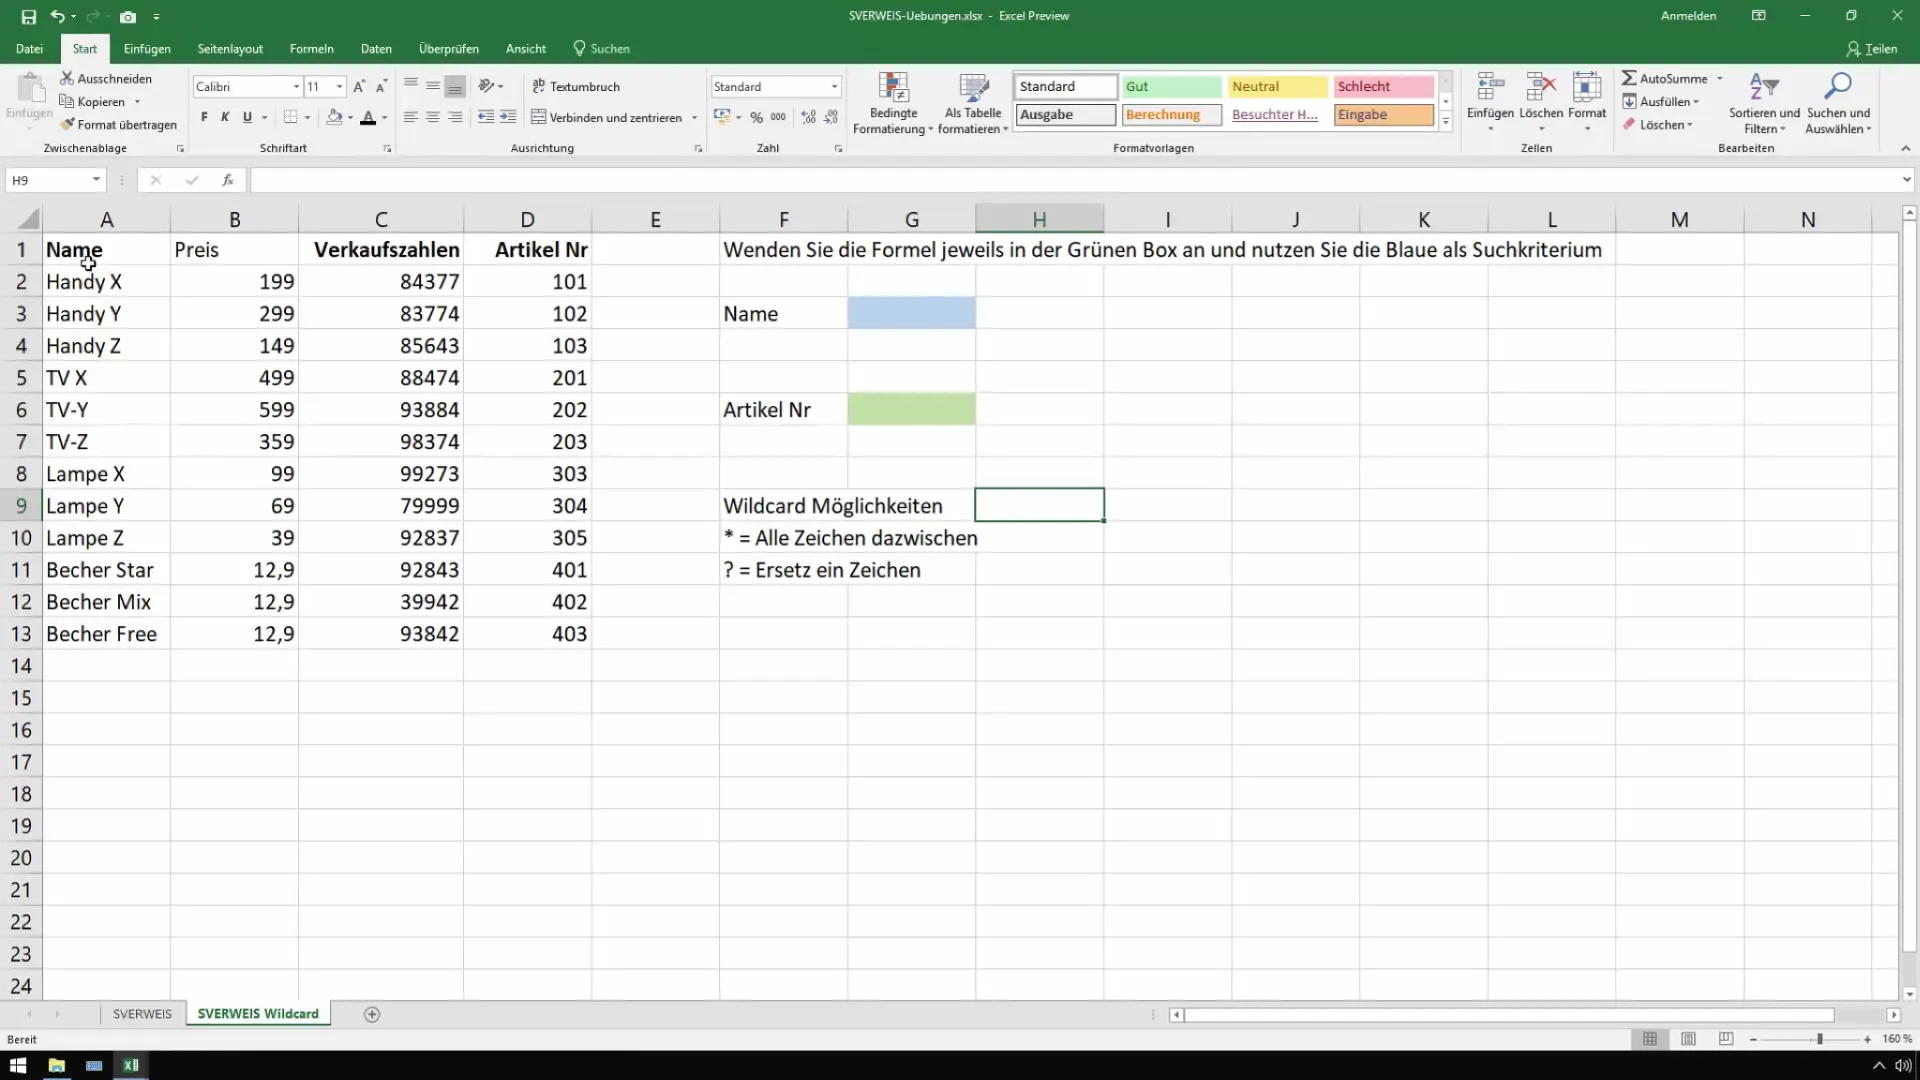Toggle bold formatting F
The image size is (1920, 1080).
tap(204, 117)
